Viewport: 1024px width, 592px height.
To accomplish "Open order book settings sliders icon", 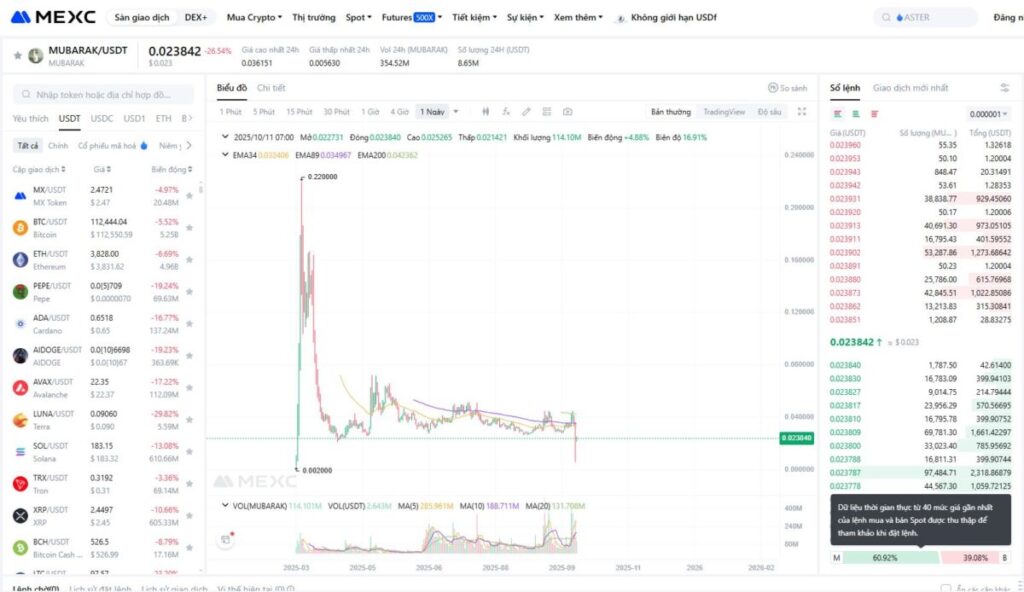I will tap(1004, 88).
